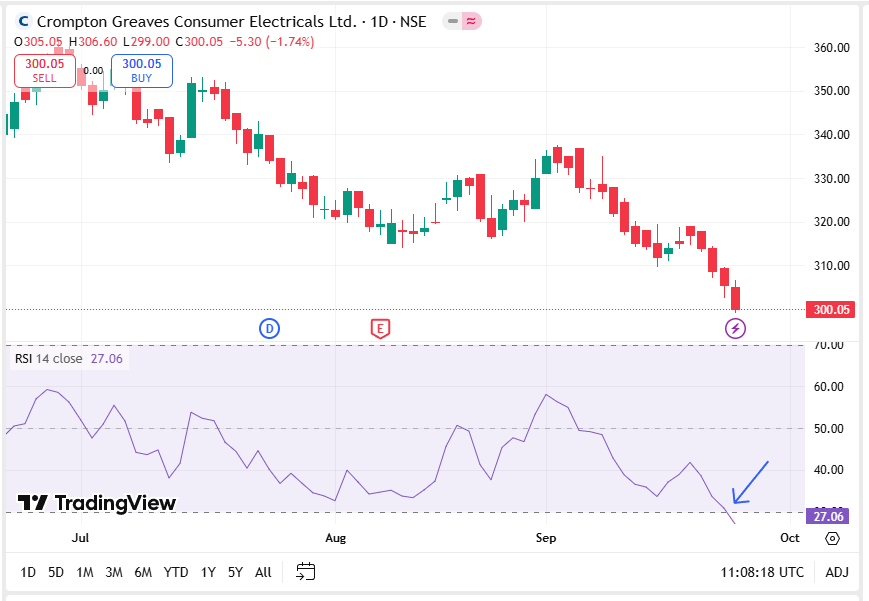Screen dimensions: 869x601
Task: Click the purple lightning bolt event marker
Action: (735, 328)
